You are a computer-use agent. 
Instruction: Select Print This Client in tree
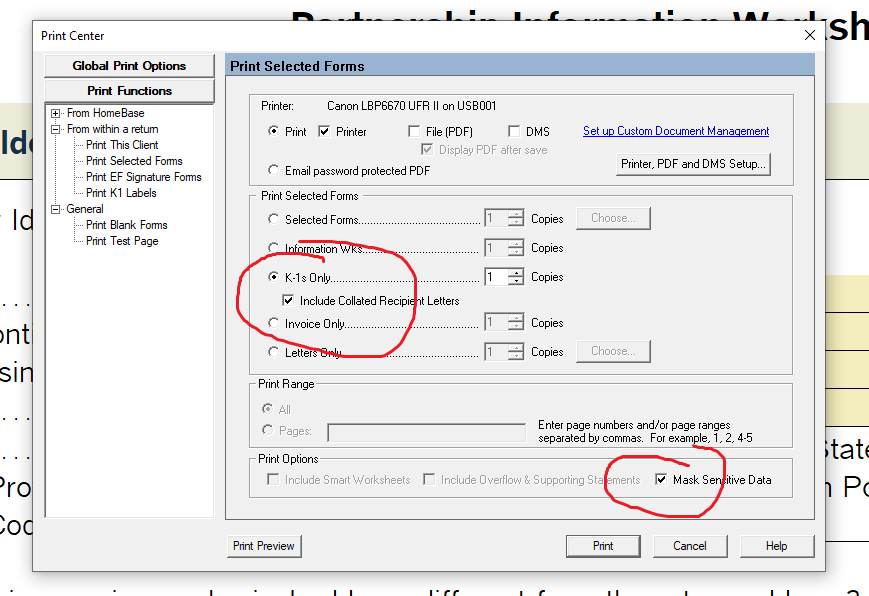[x=121, y=145]
